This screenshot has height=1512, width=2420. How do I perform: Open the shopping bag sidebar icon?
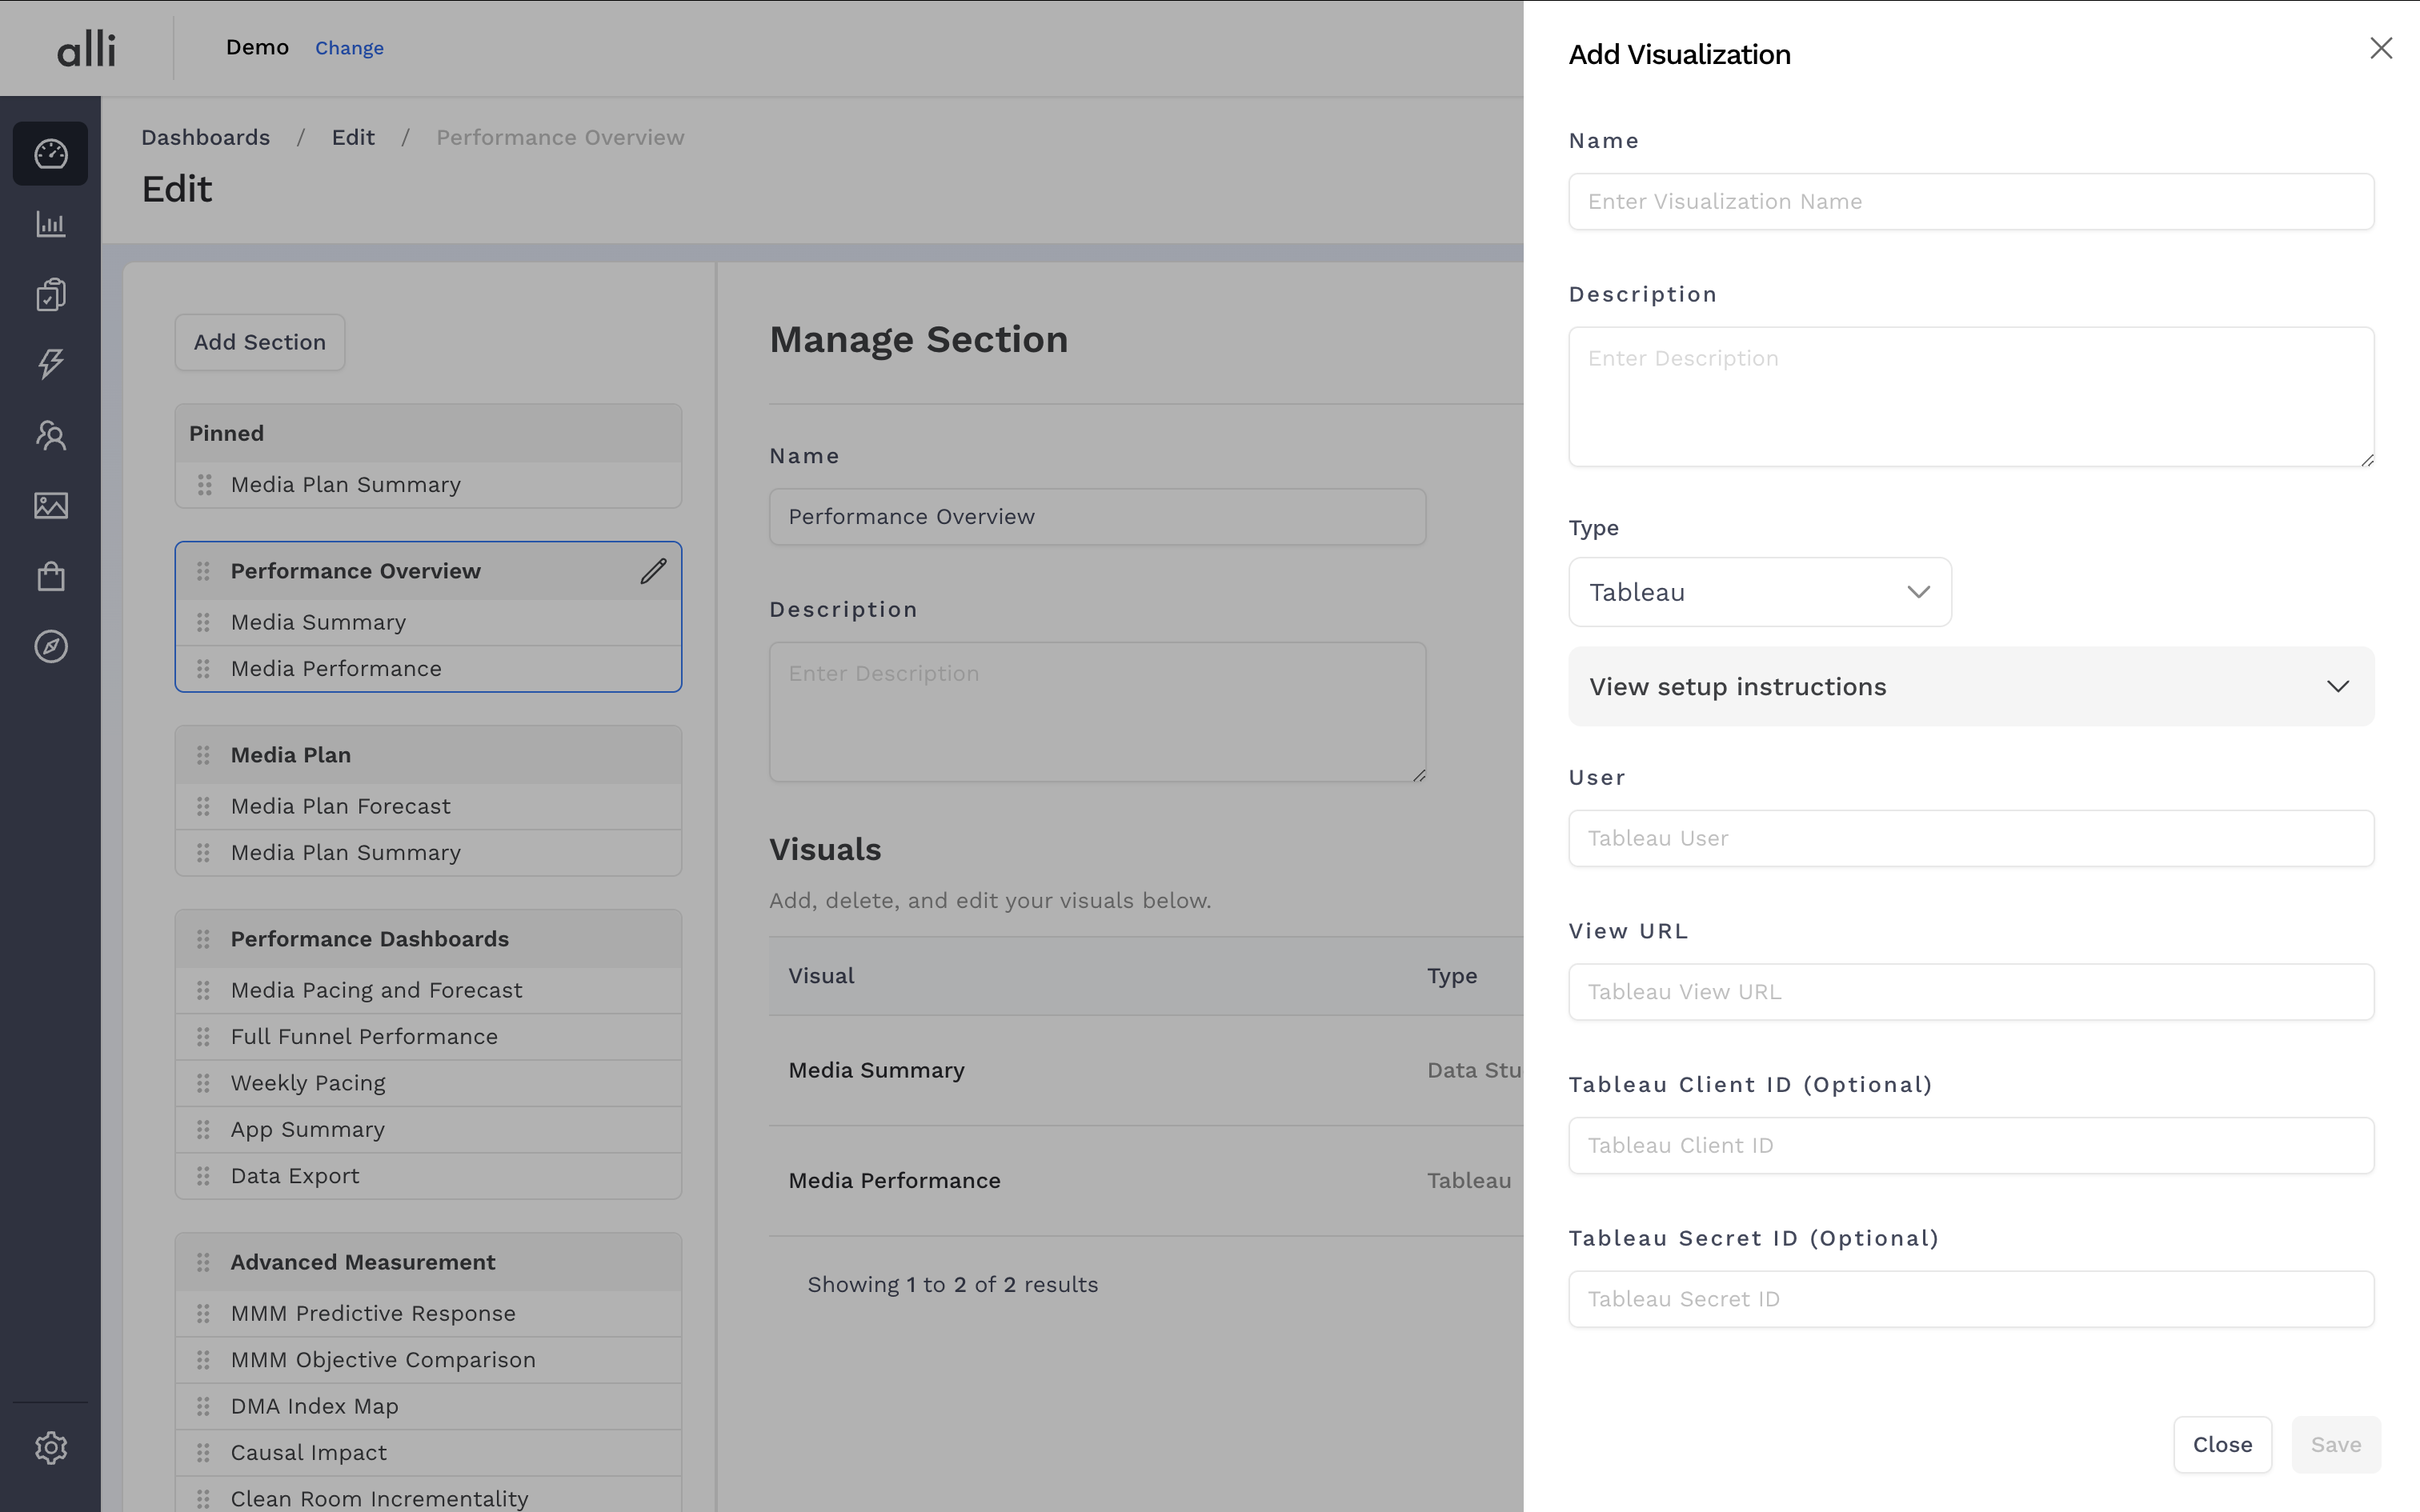tap(51, 576)
